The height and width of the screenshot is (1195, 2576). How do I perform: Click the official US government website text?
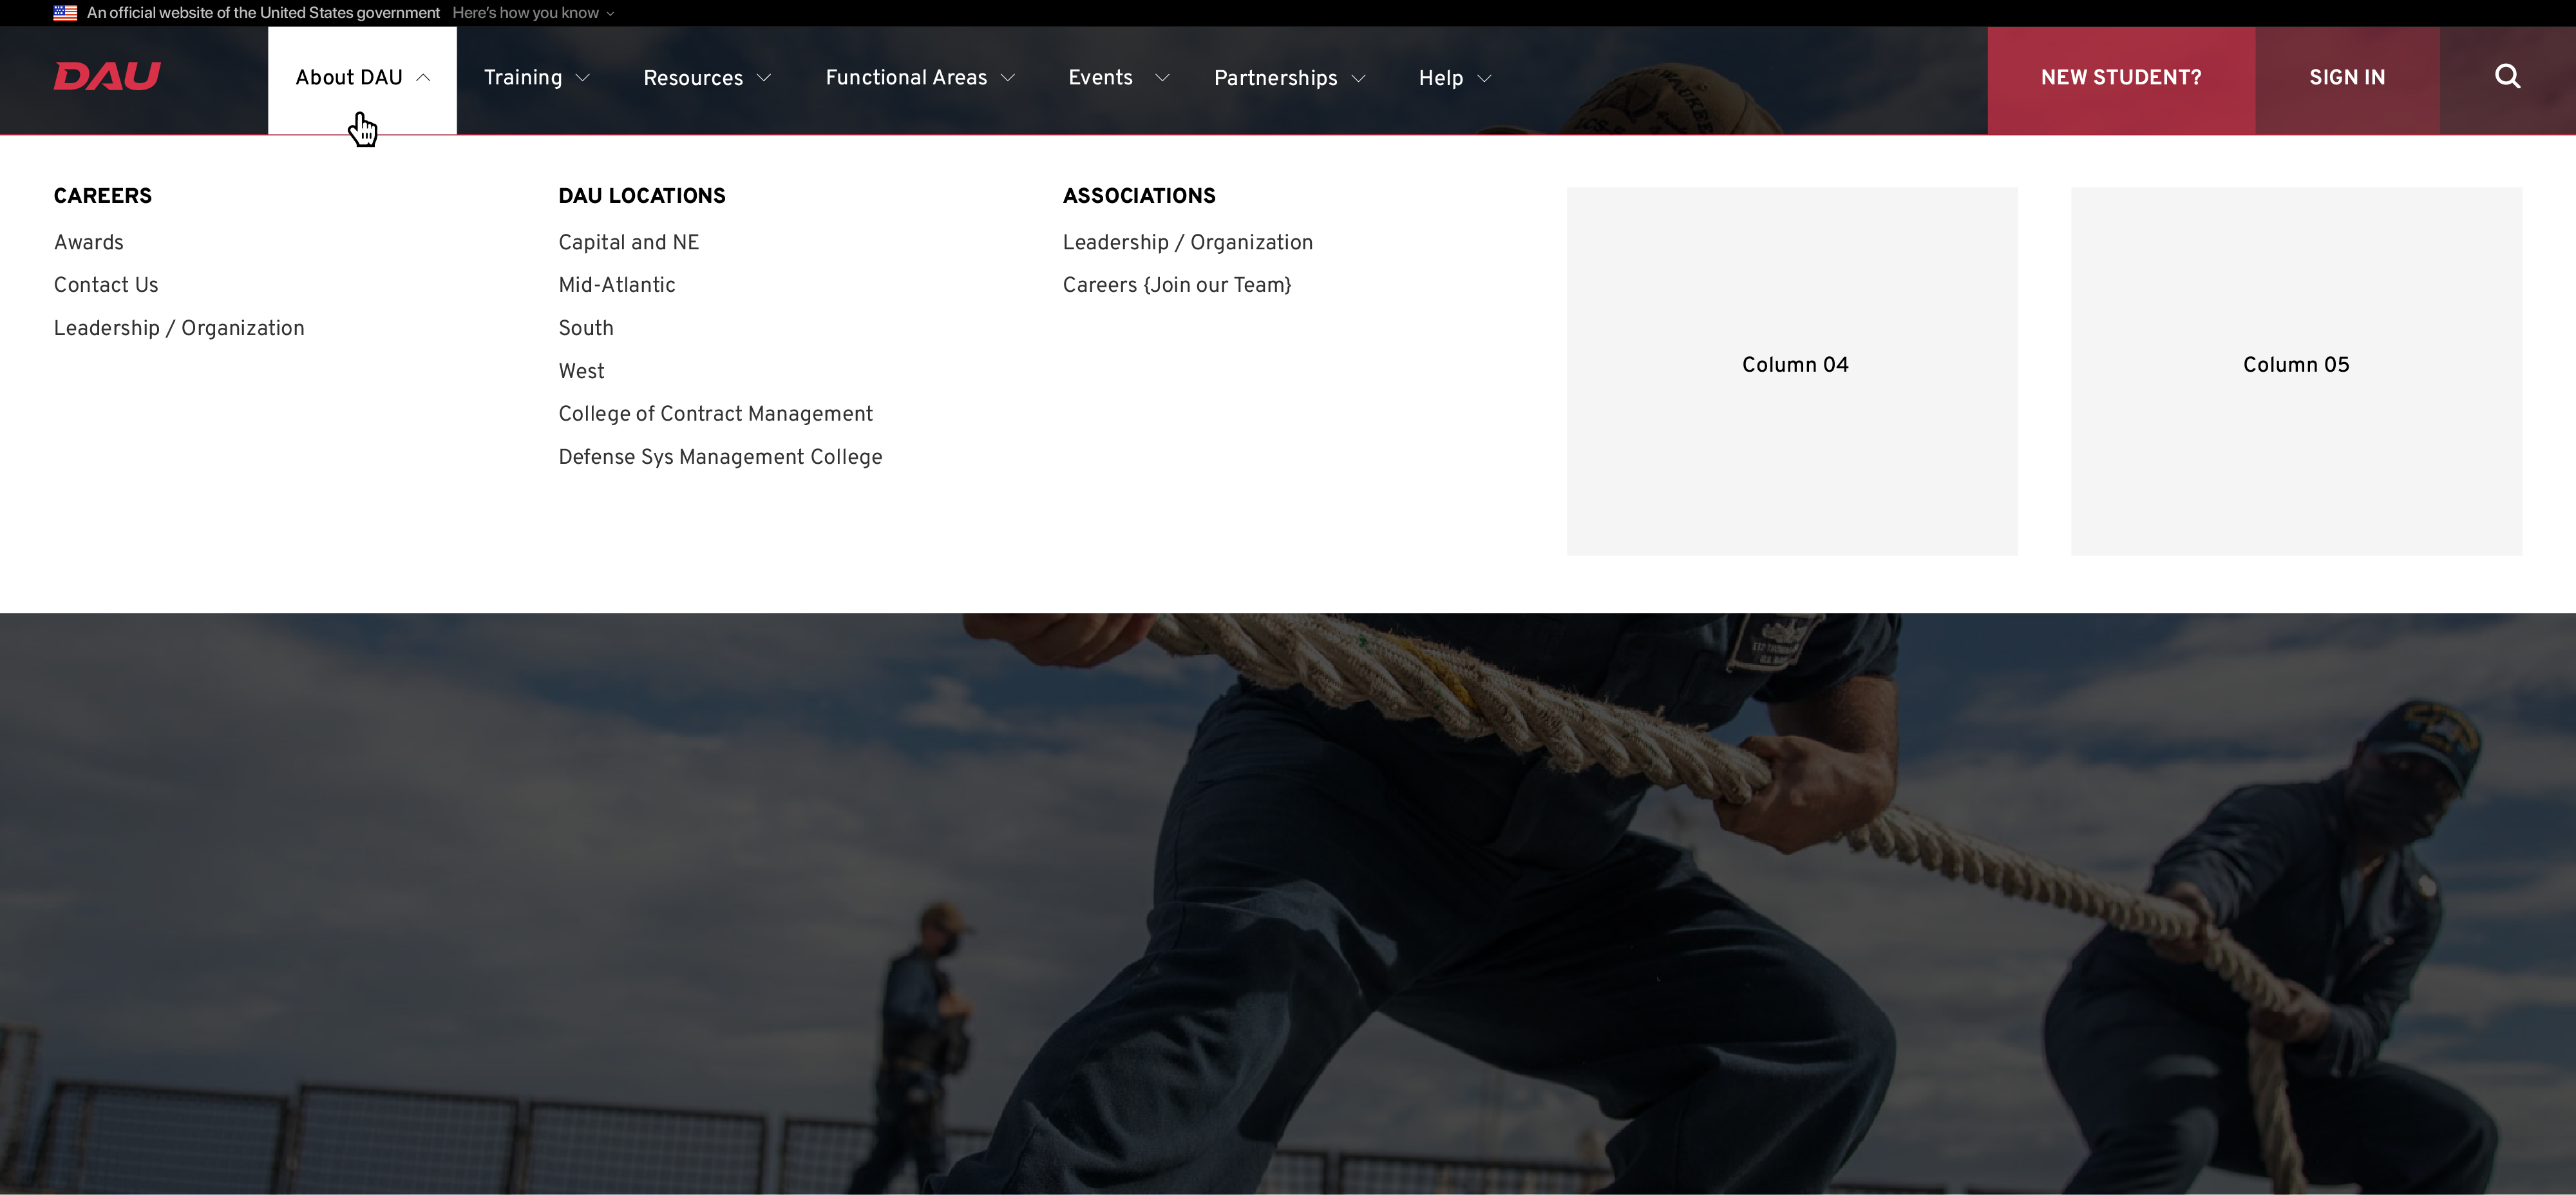click(x=263, y=13)
